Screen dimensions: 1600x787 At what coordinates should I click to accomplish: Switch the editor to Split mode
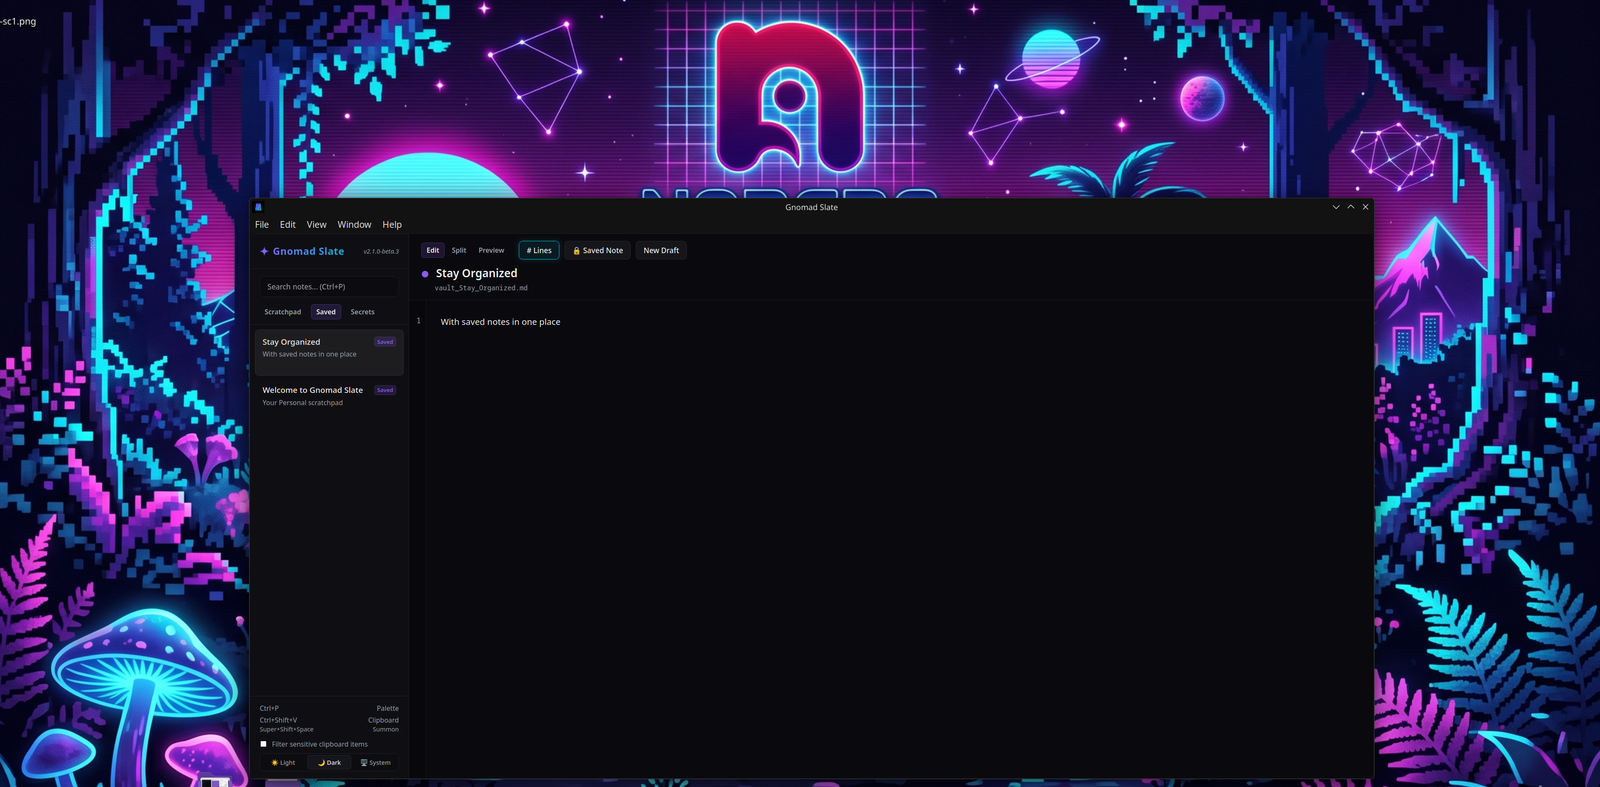click(459, 251)
